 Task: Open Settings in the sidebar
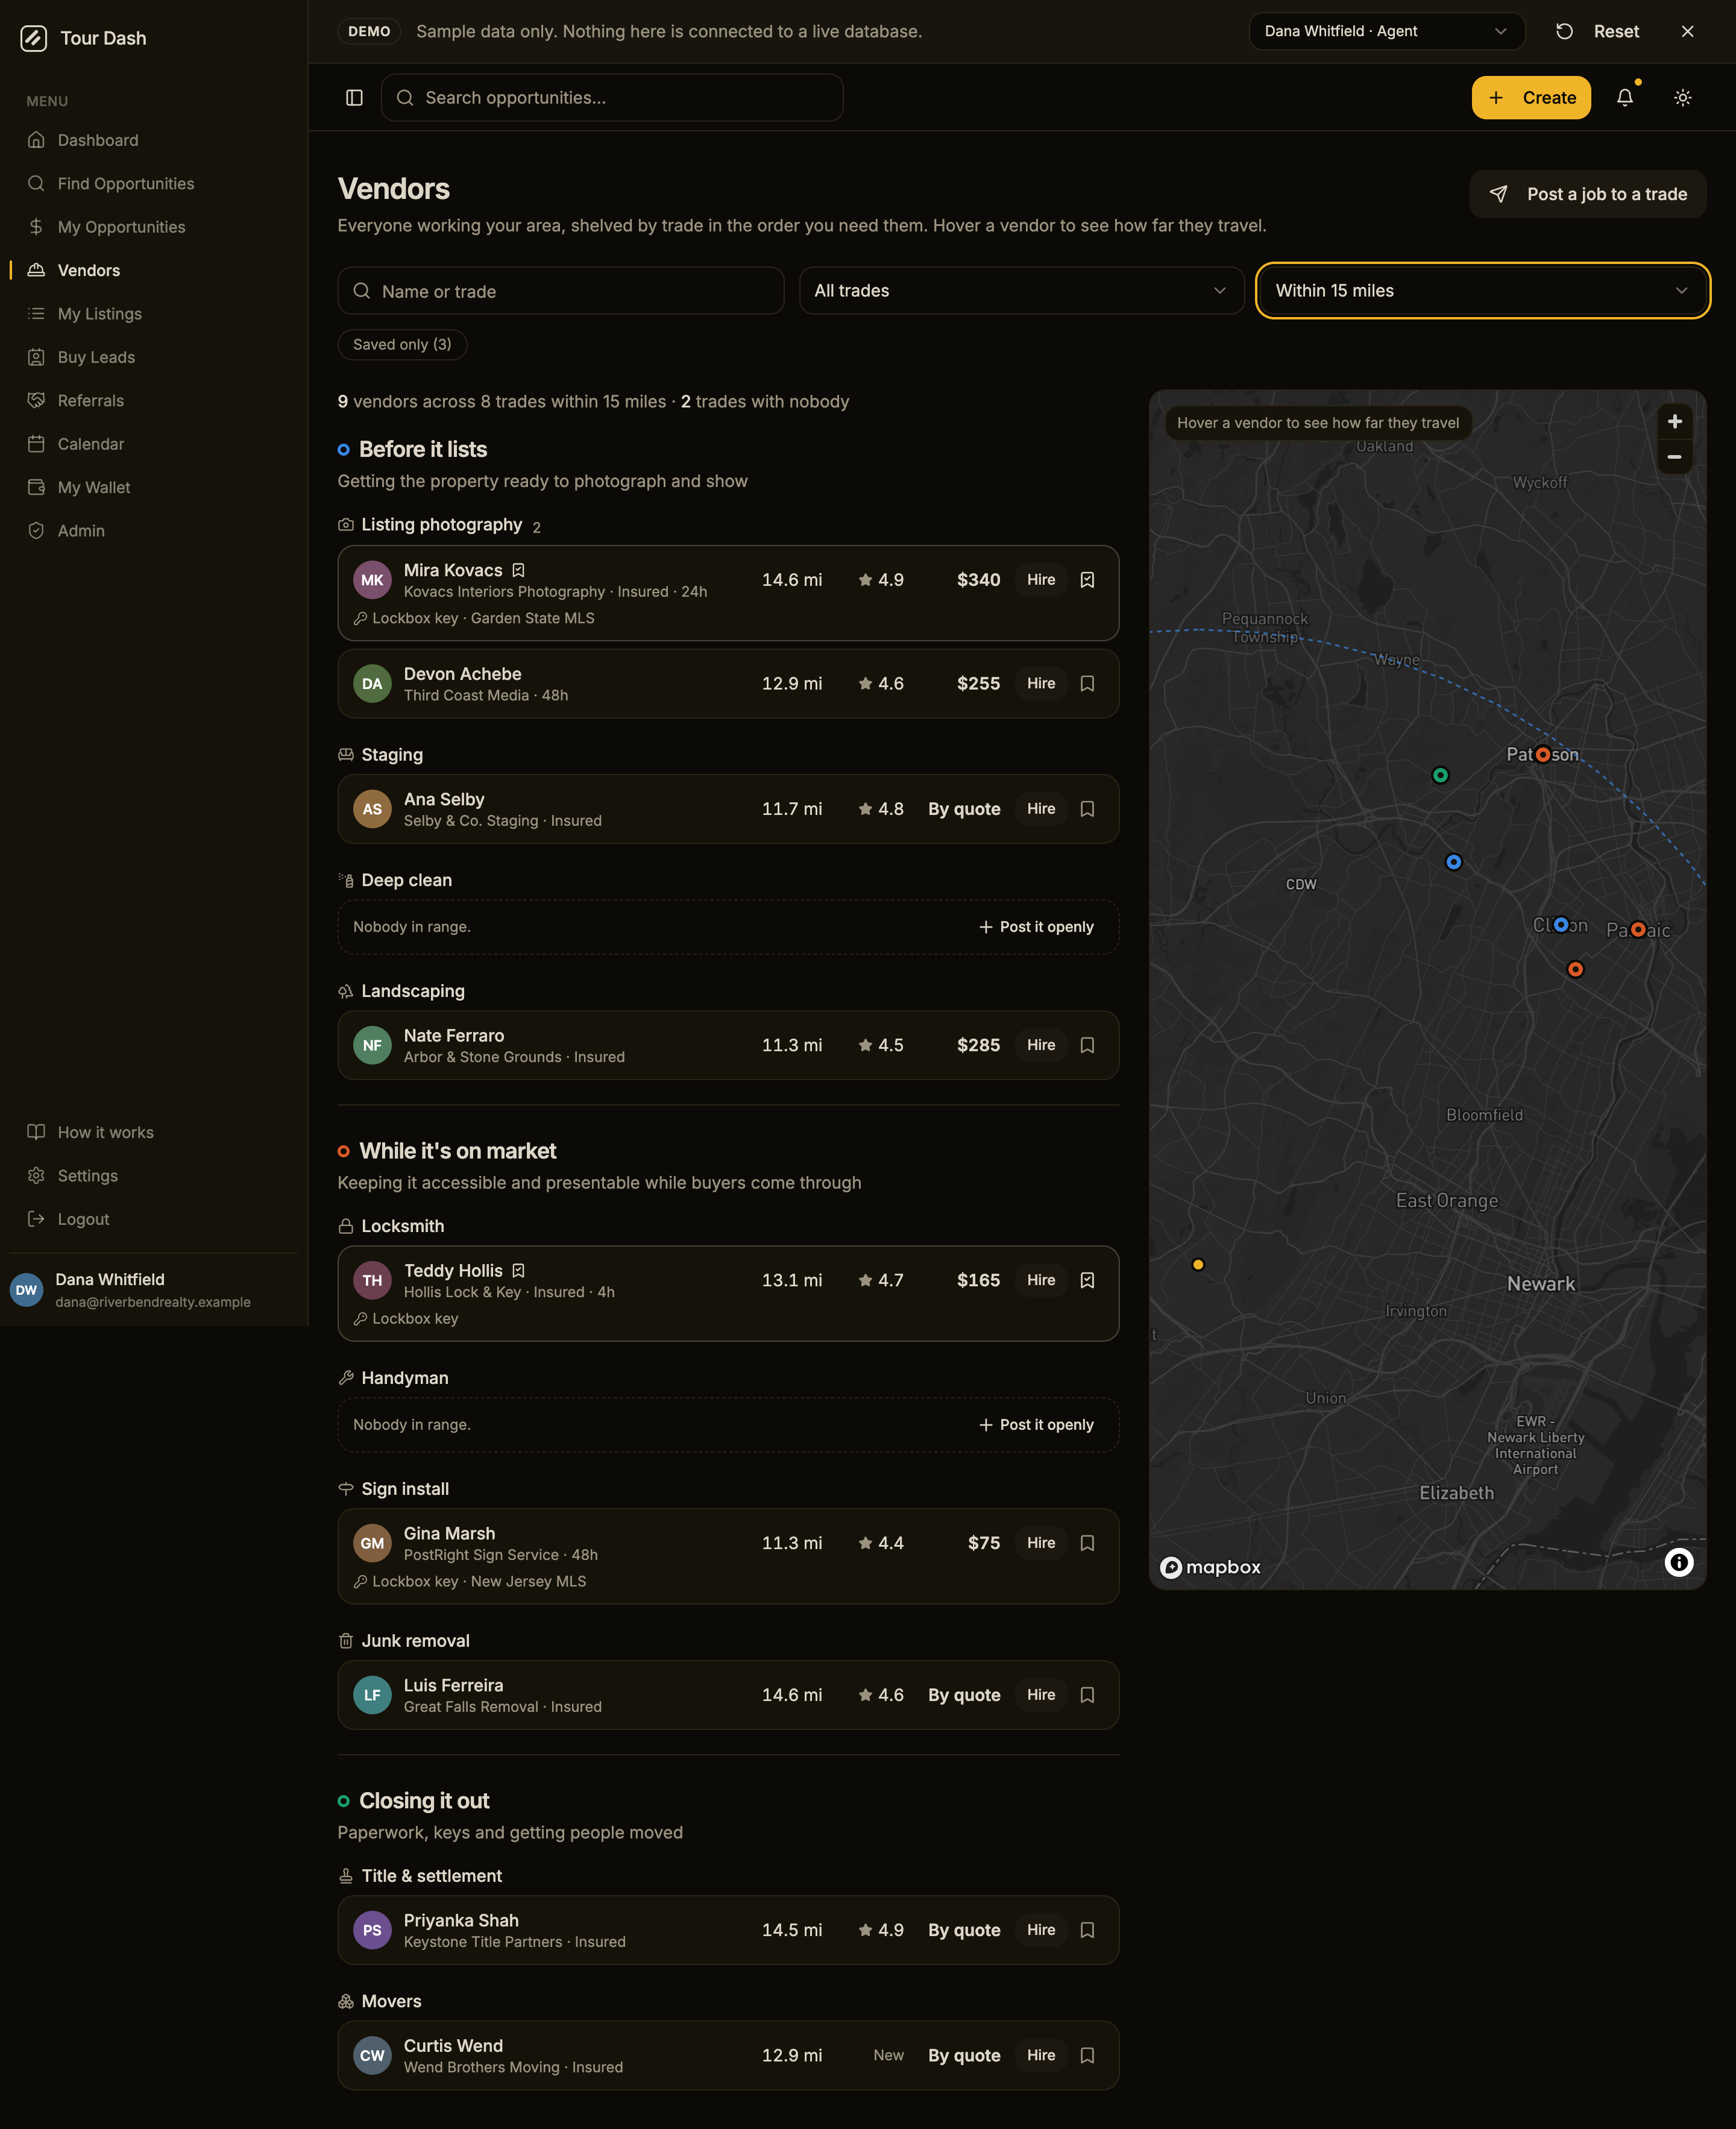pos(154,1175)
